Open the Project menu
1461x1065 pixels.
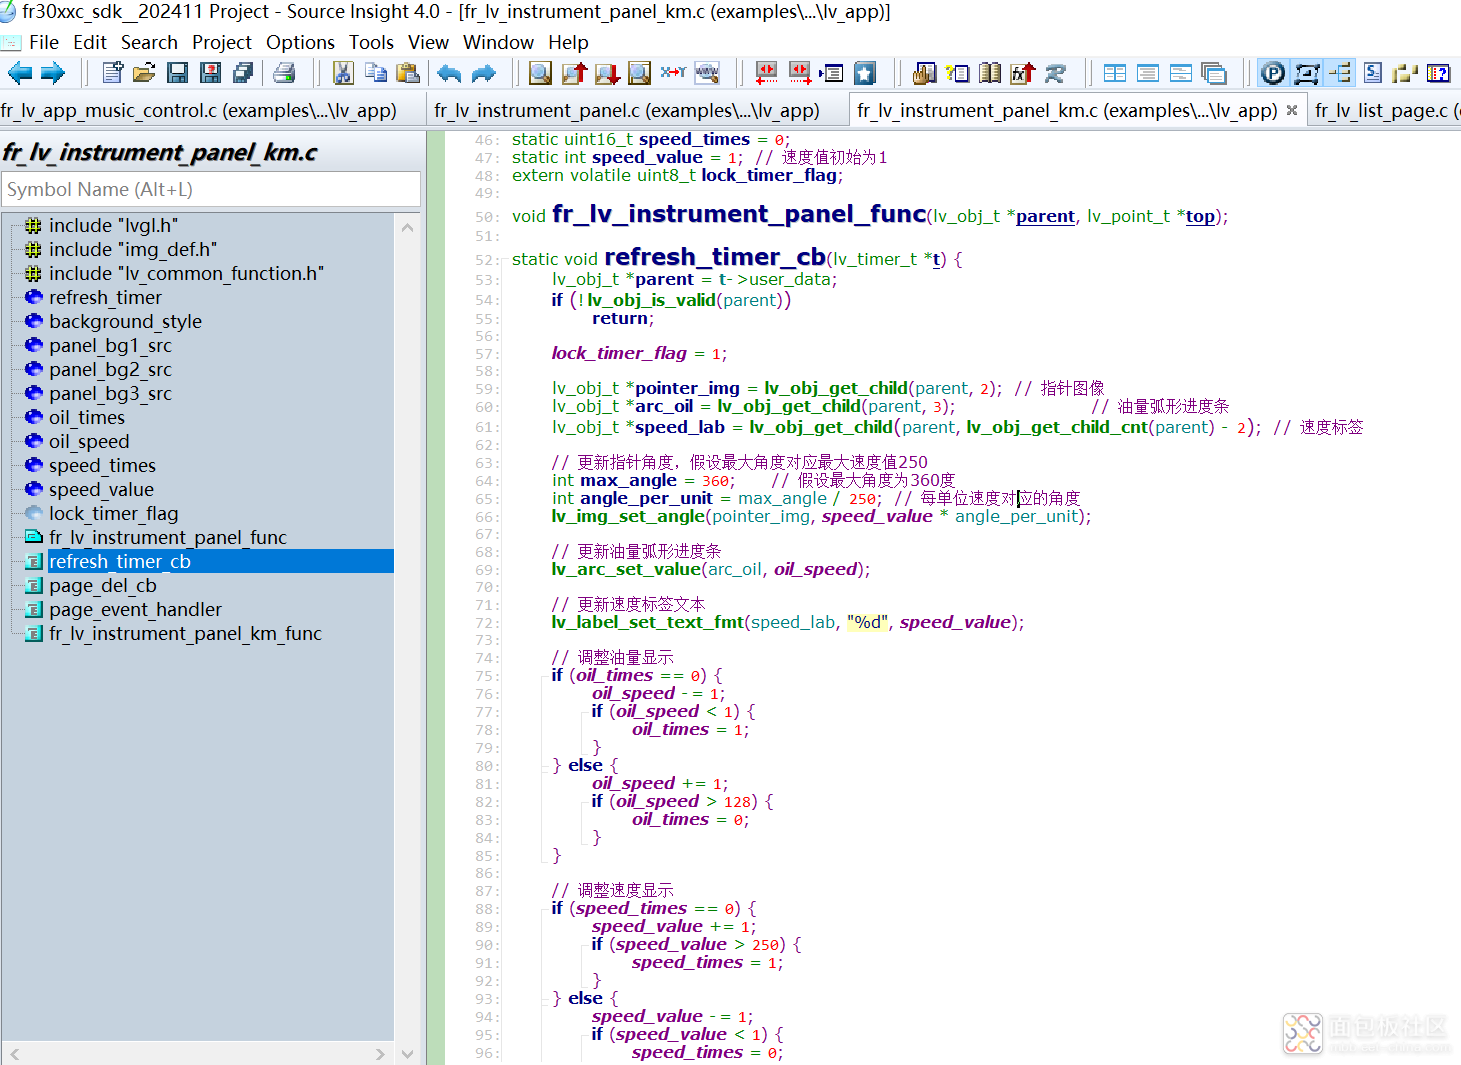coord(222,42)
